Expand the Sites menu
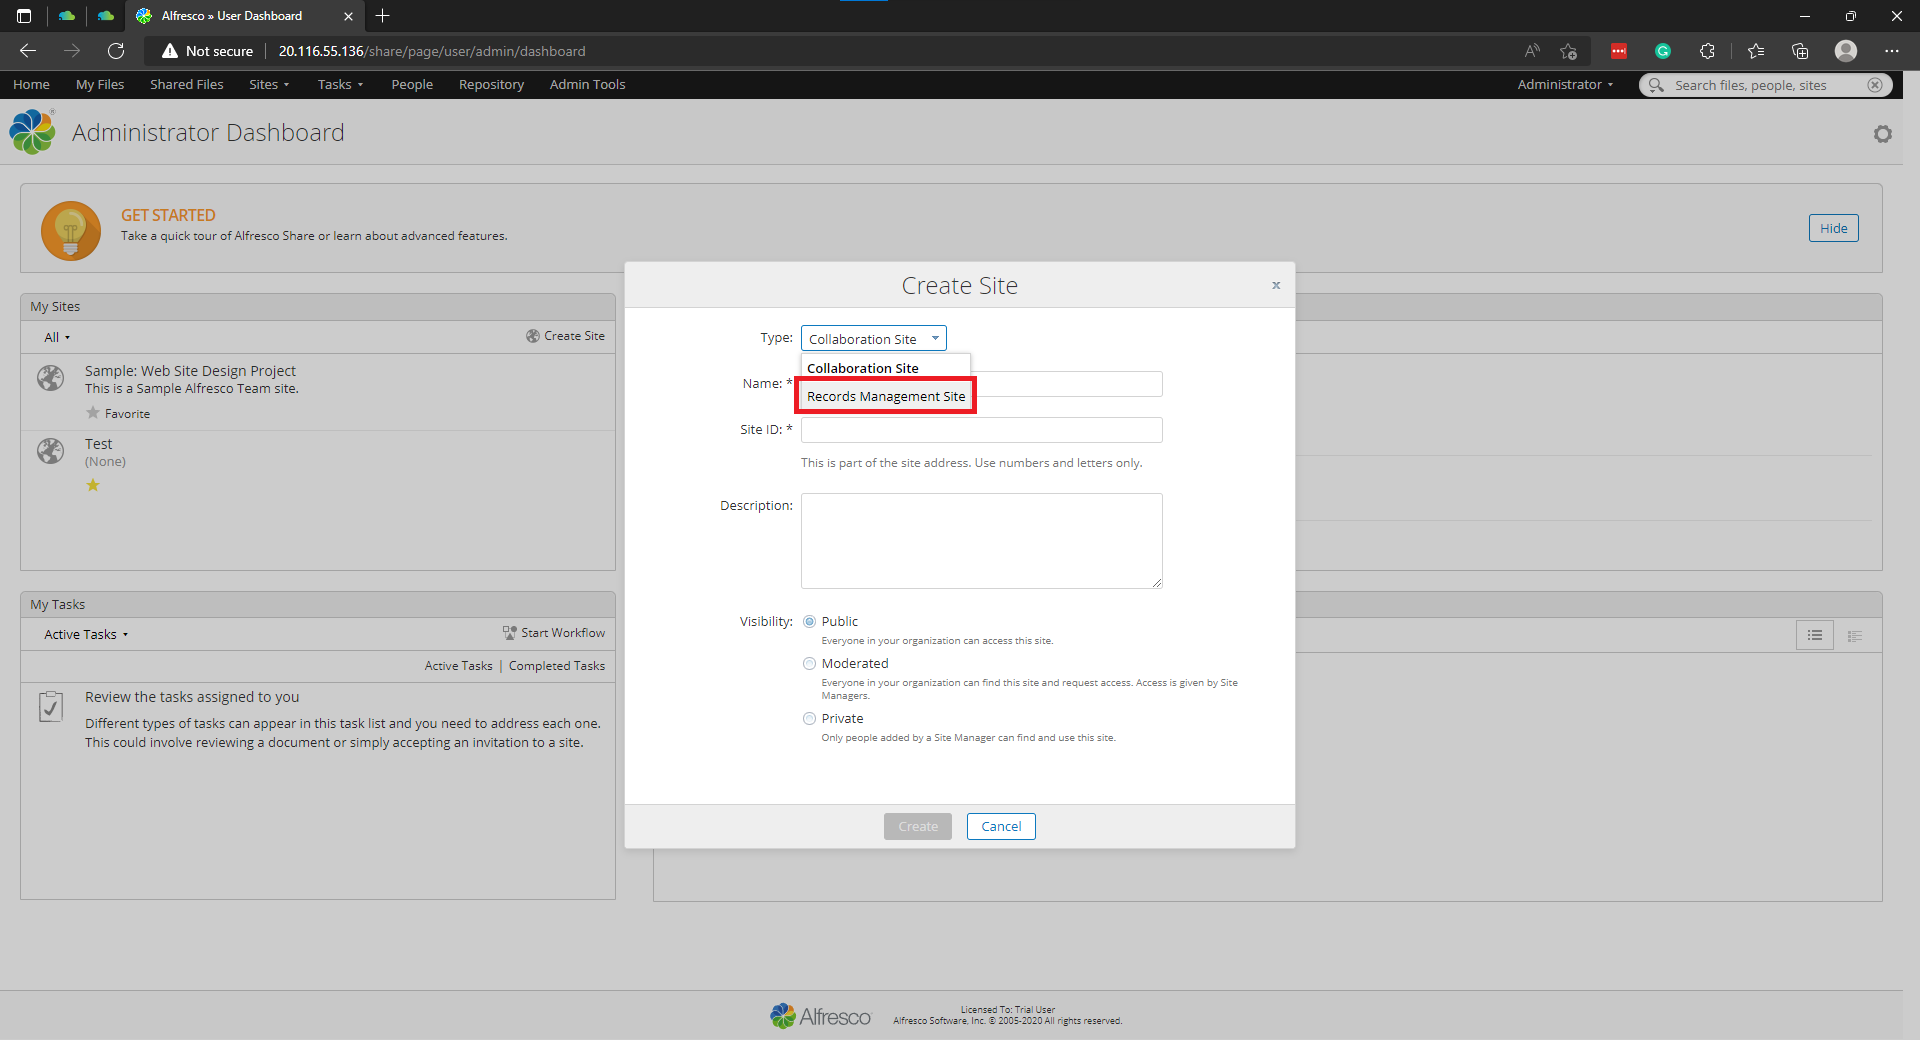This screenshot has width=1920, height=1040. pos(269,85)
